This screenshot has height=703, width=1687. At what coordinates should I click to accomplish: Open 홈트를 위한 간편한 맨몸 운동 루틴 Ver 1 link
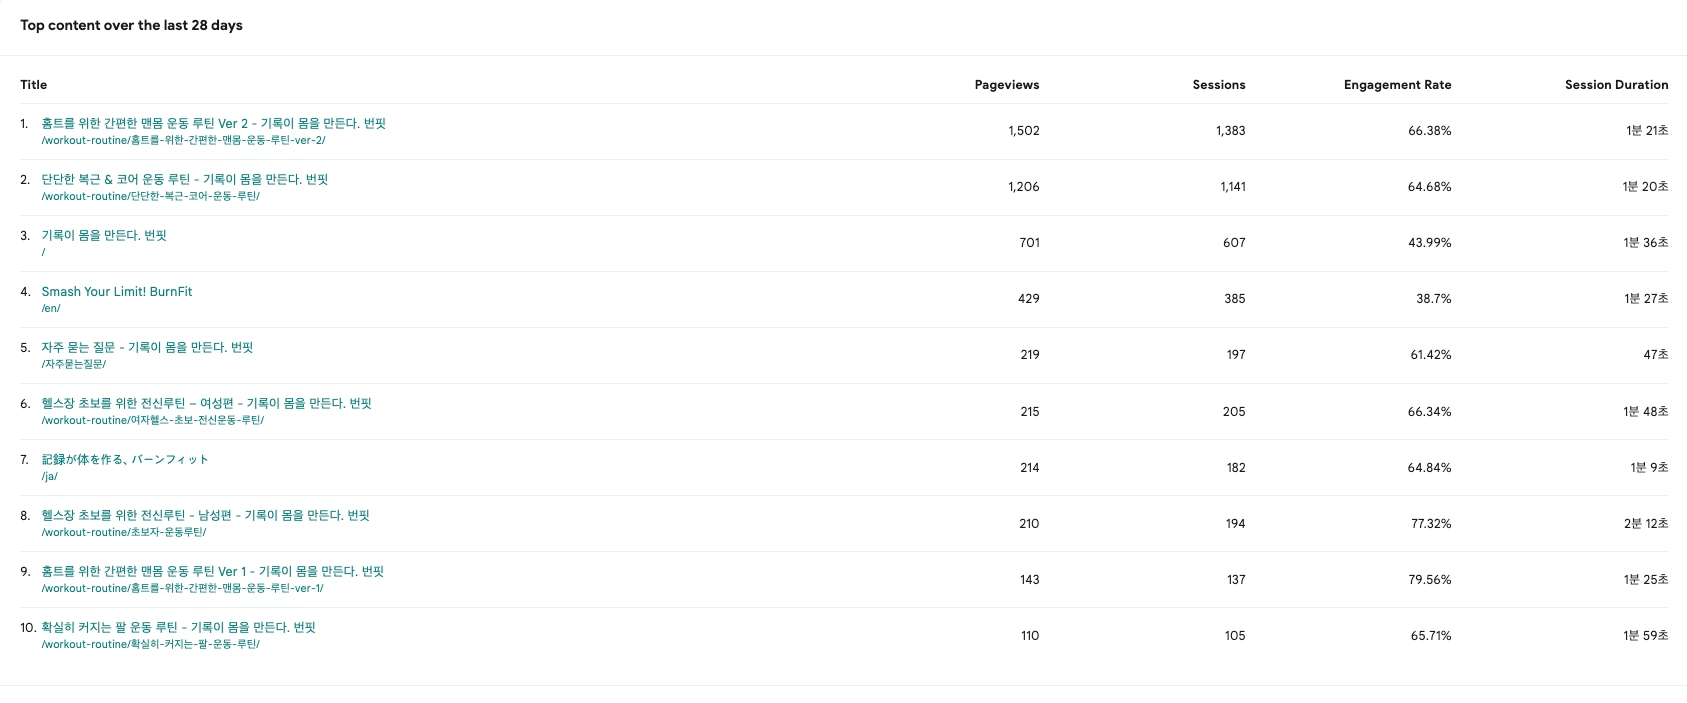[x=212, y=571]
